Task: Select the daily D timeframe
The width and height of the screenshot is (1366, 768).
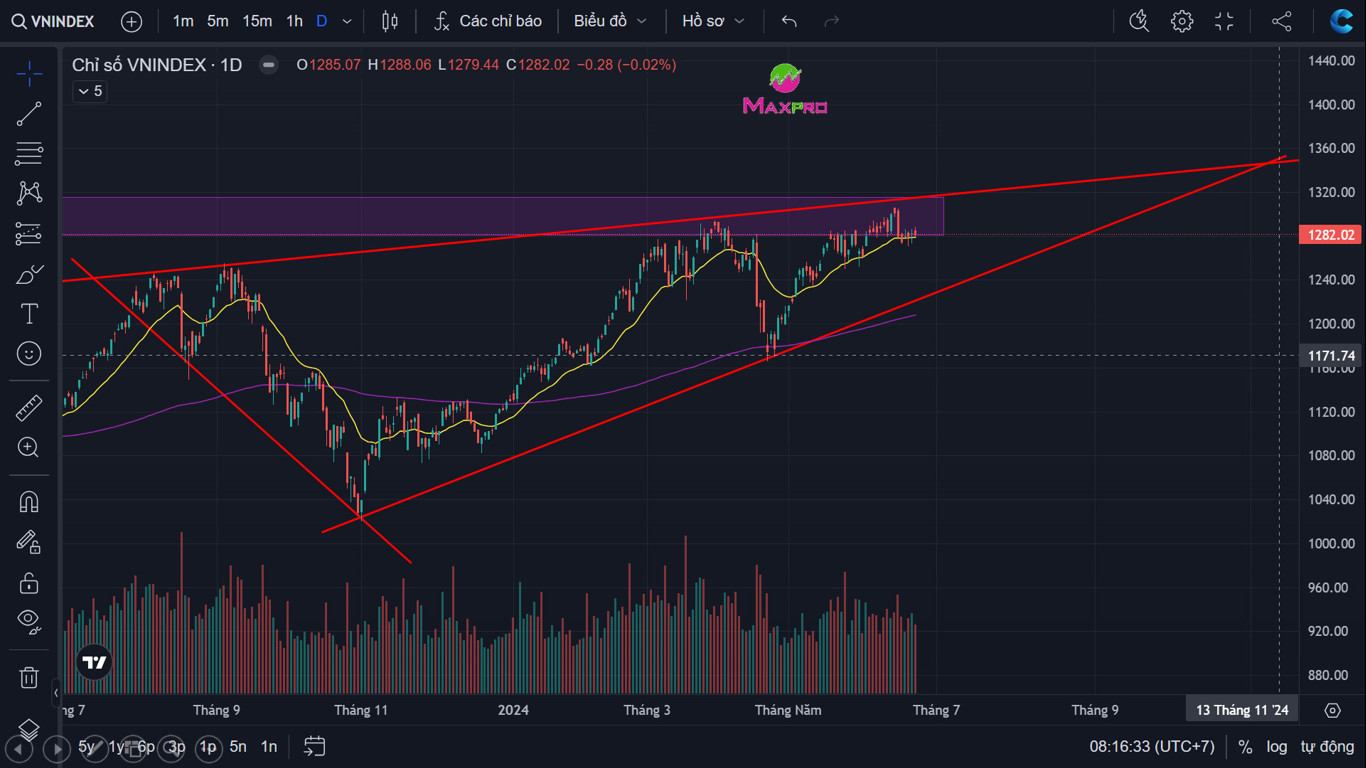Action: coord(321,21)
